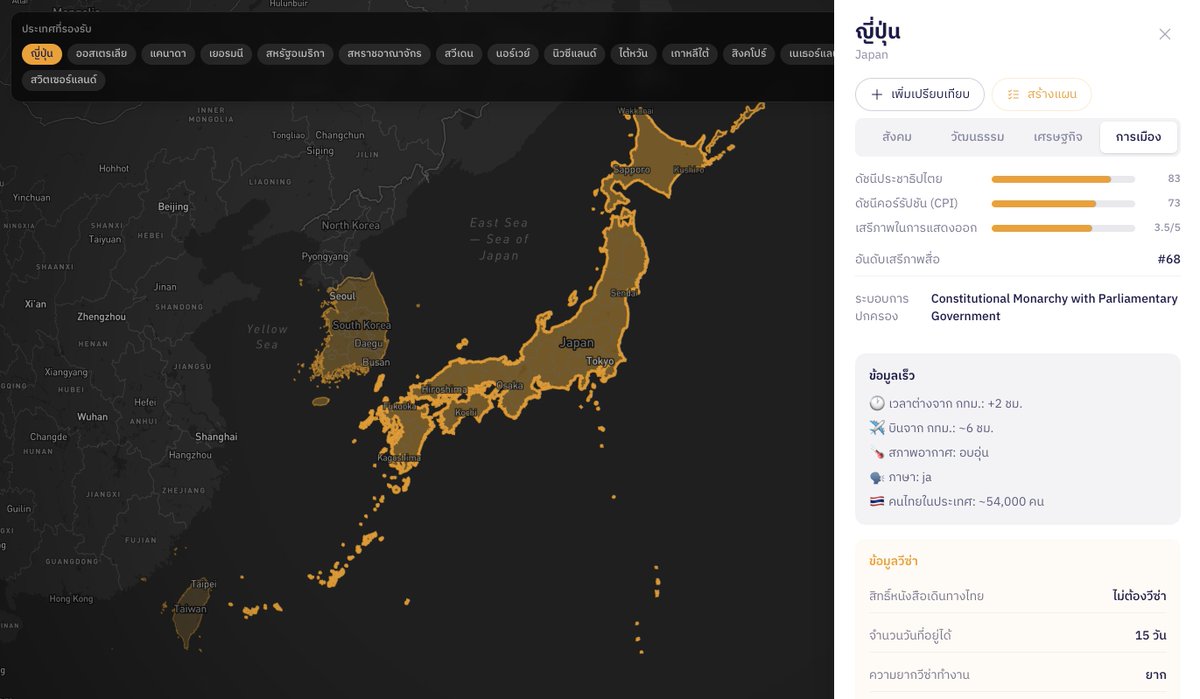This screenshot has width=1200, height=699.
Task: Click the Constitutional Monarchy government text
Action: point(1054,307)
